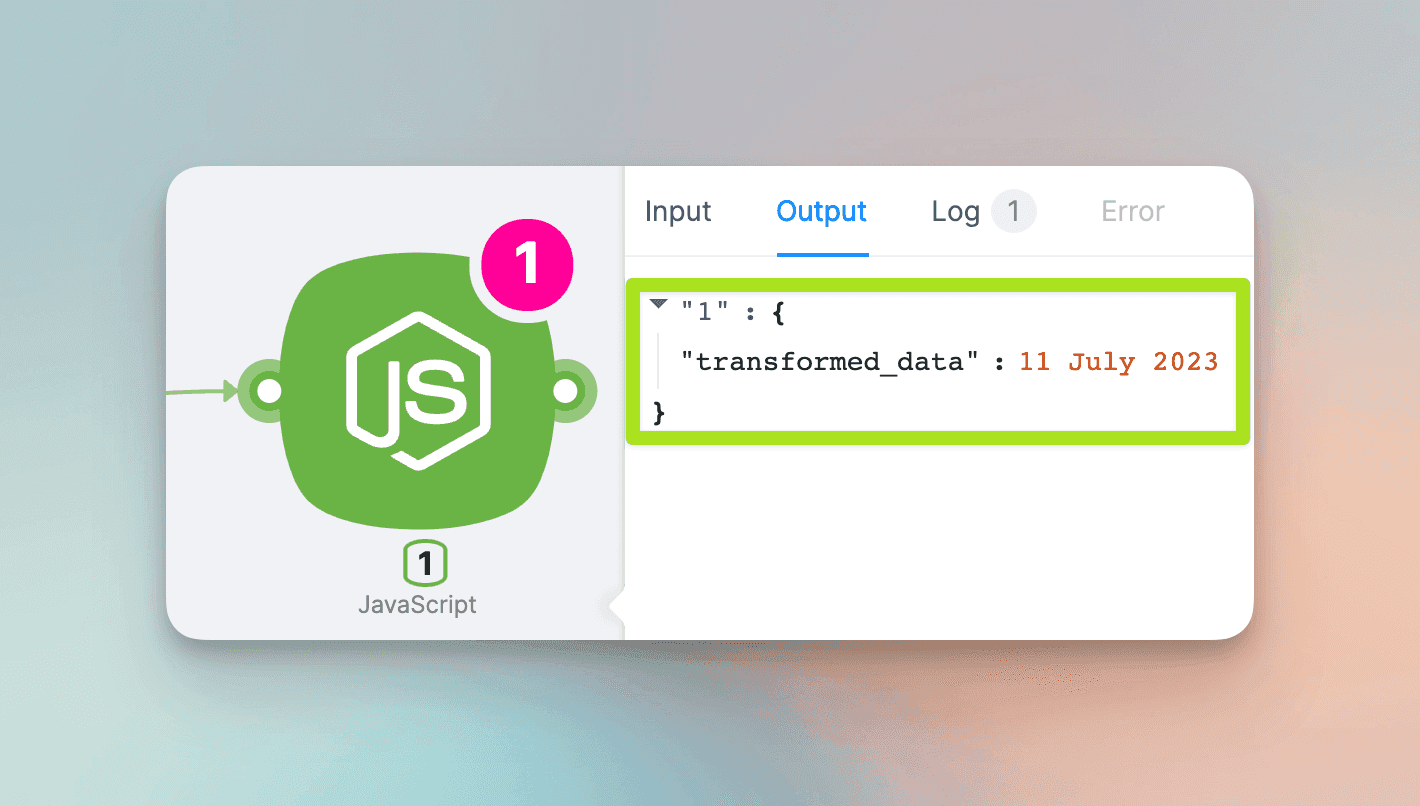Viewport: 1420px width, 806px height.
Task: Click the node's right output connector
Action: point(566,391)
